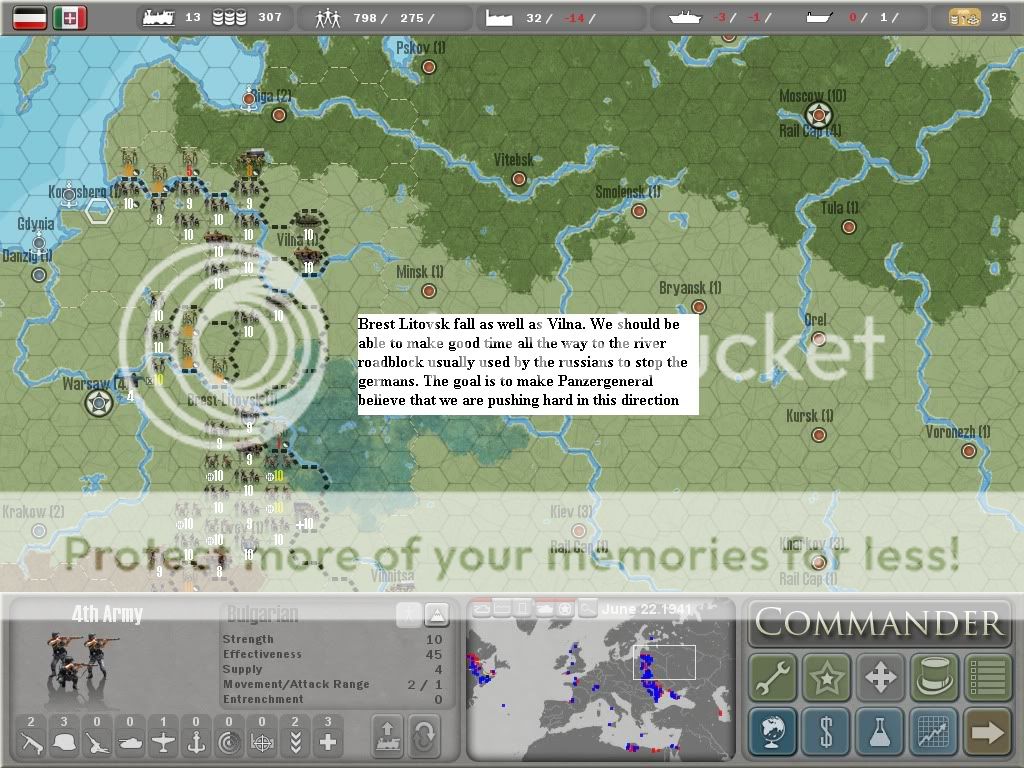
Task: Click the four-arrow move button
Action: tap(880, 677)
